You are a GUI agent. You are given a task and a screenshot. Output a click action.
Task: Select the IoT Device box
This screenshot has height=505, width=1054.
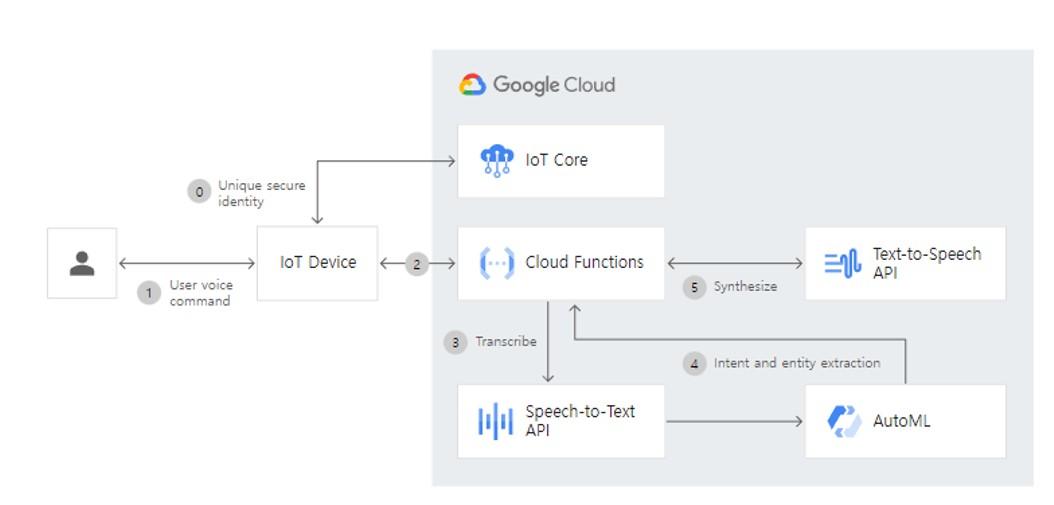point(317,263)
